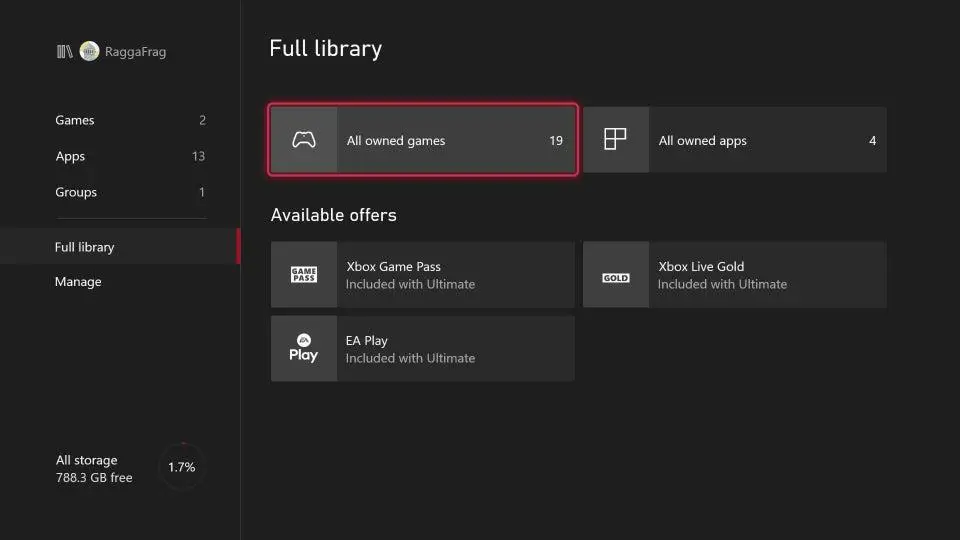Click the Available offers heading
960x540 pixels.
pyautogui.click(x=334, y=215)
